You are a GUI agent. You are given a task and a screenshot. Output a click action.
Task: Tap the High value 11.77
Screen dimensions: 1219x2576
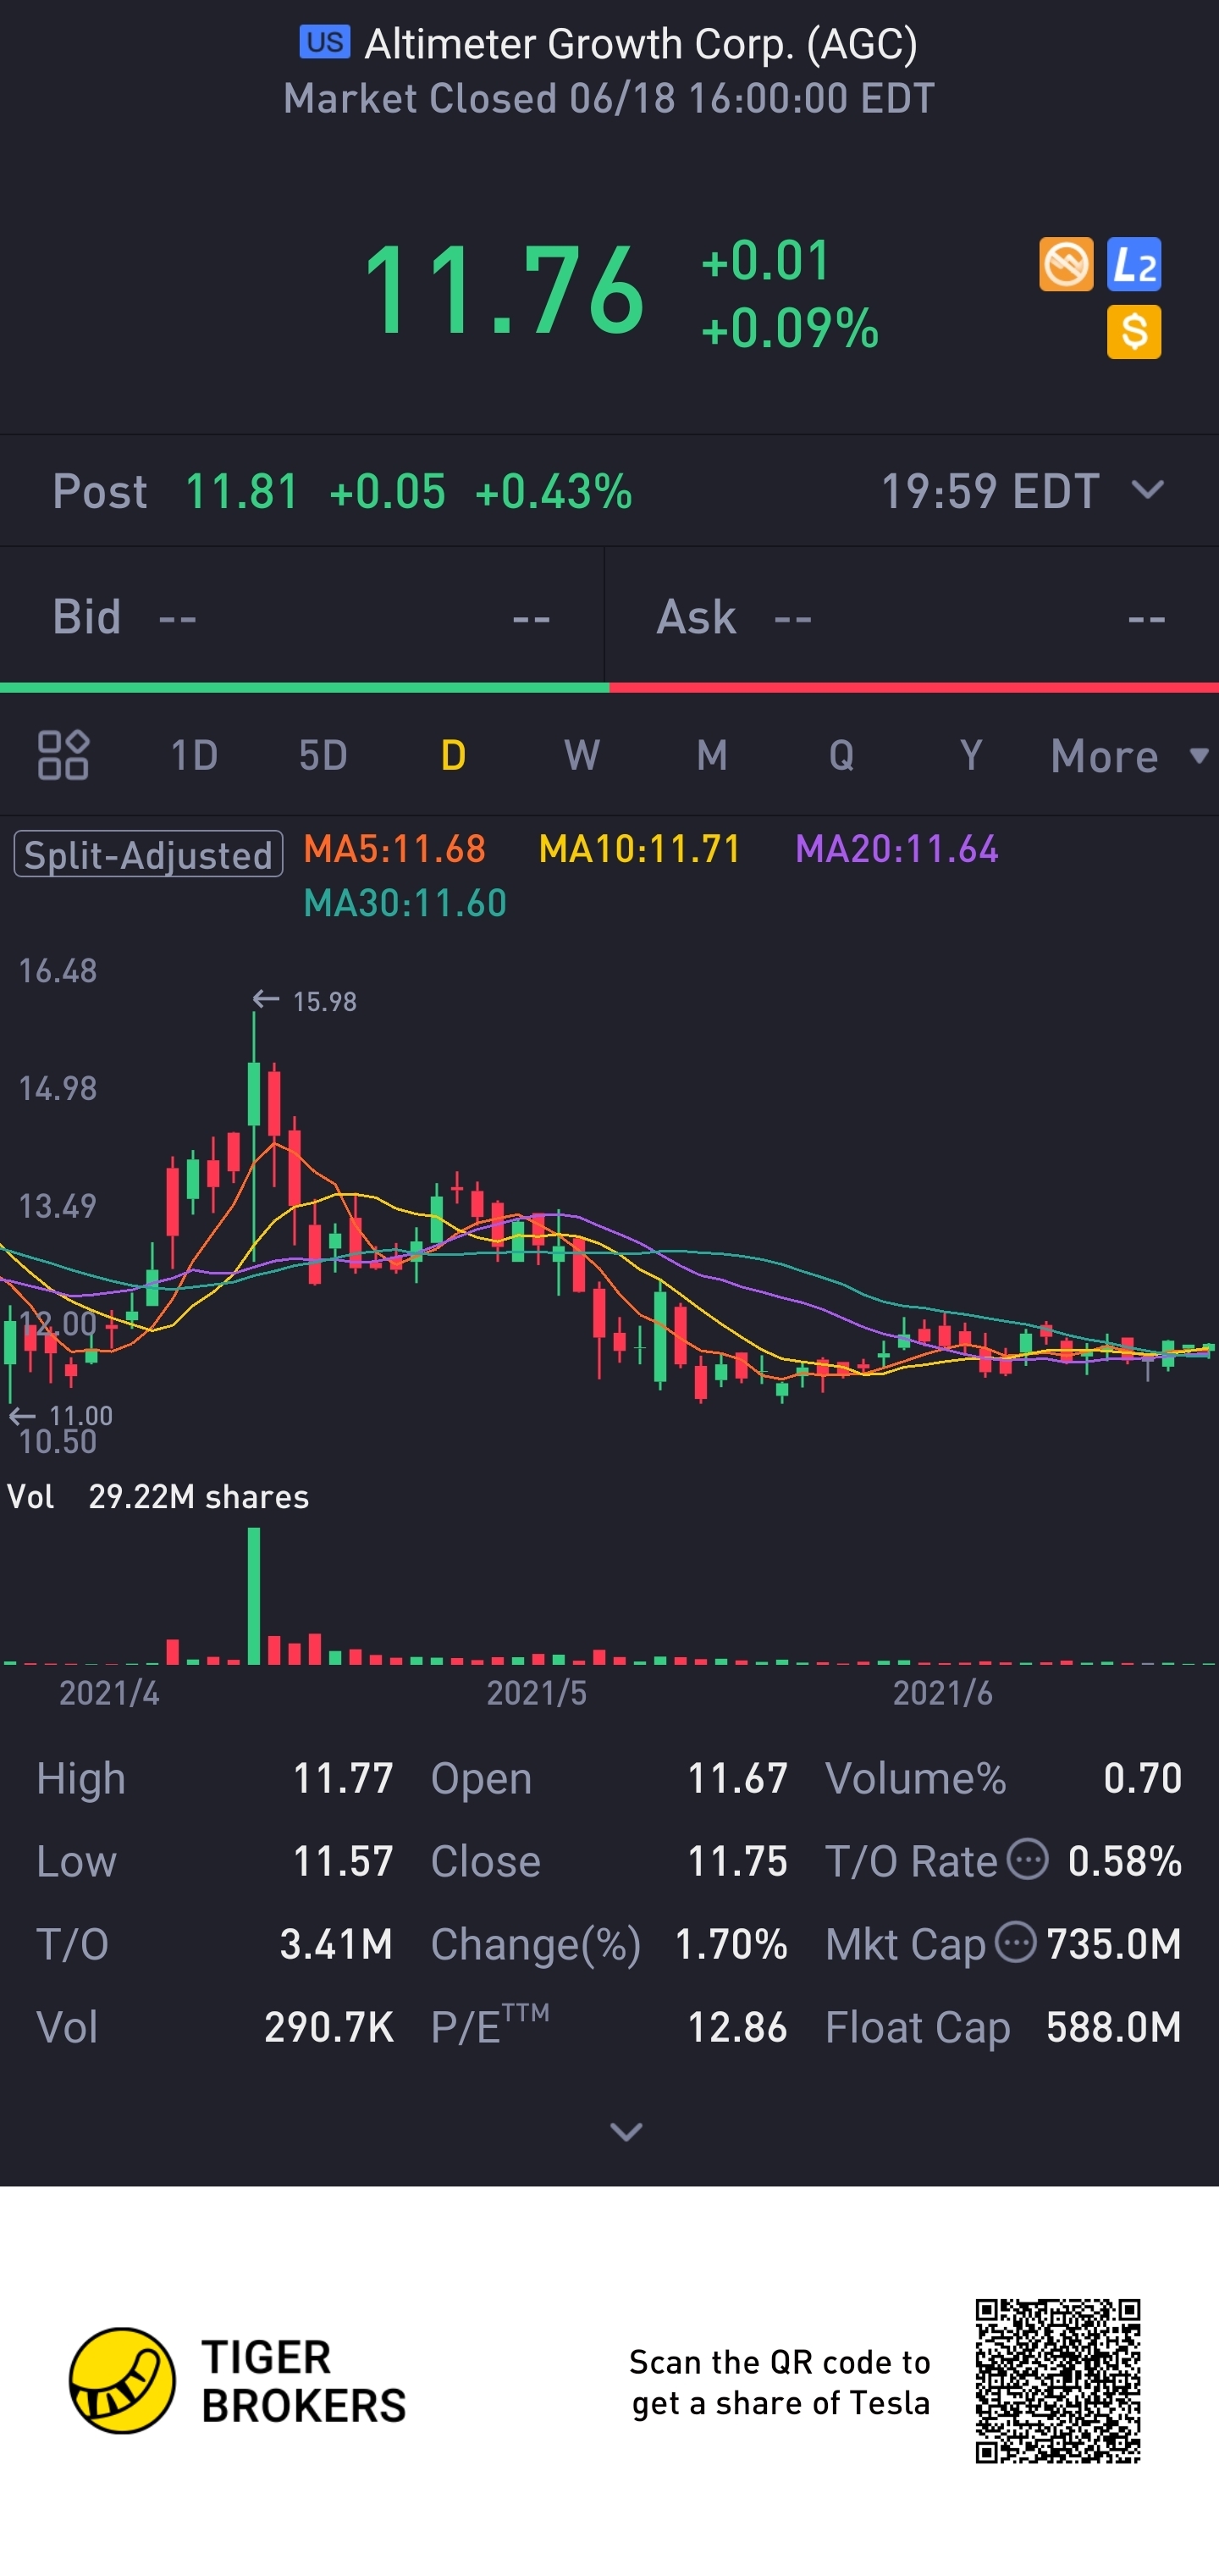click(343, 1778)
